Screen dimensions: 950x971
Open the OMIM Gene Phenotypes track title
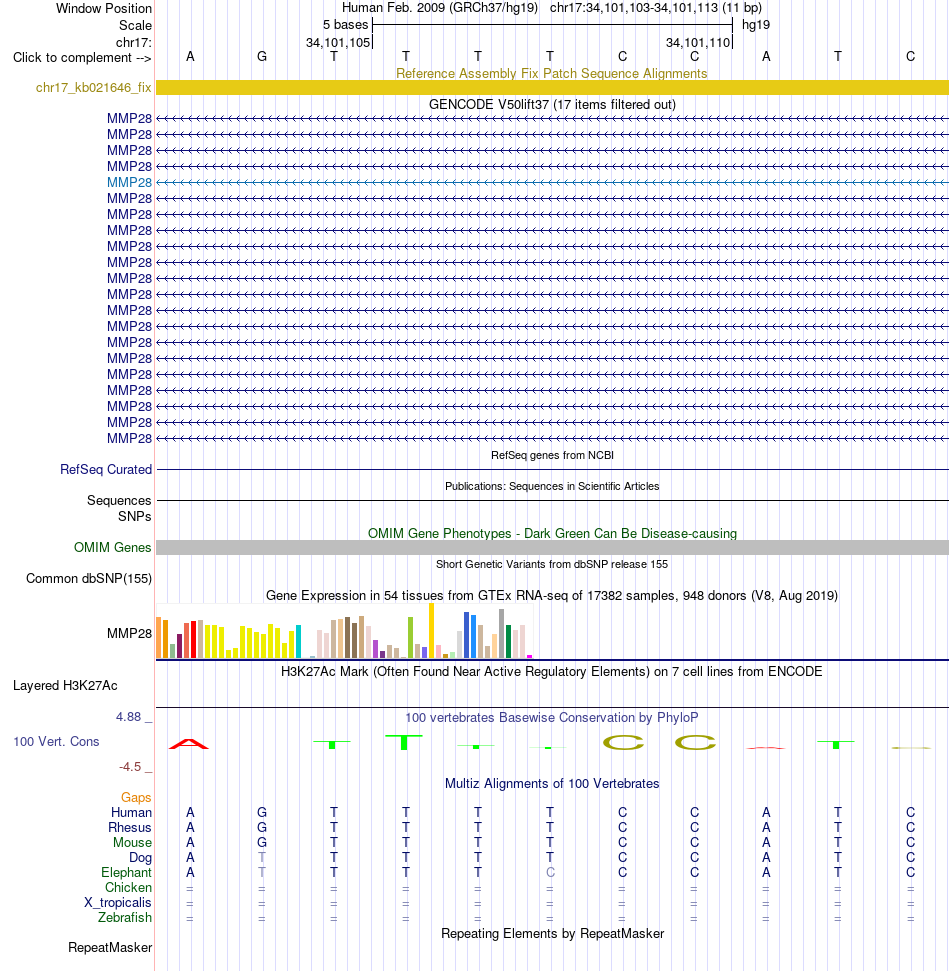552,533
